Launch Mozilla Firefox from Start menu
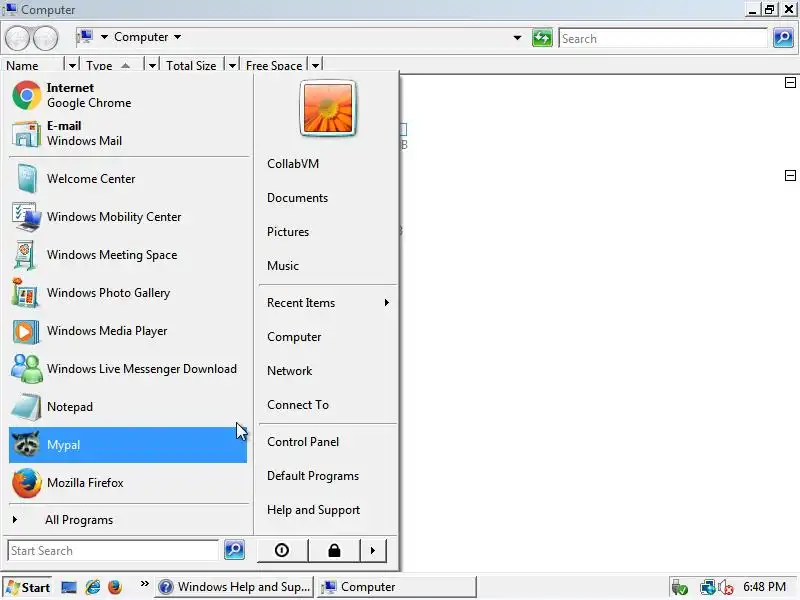 point(128,483)
